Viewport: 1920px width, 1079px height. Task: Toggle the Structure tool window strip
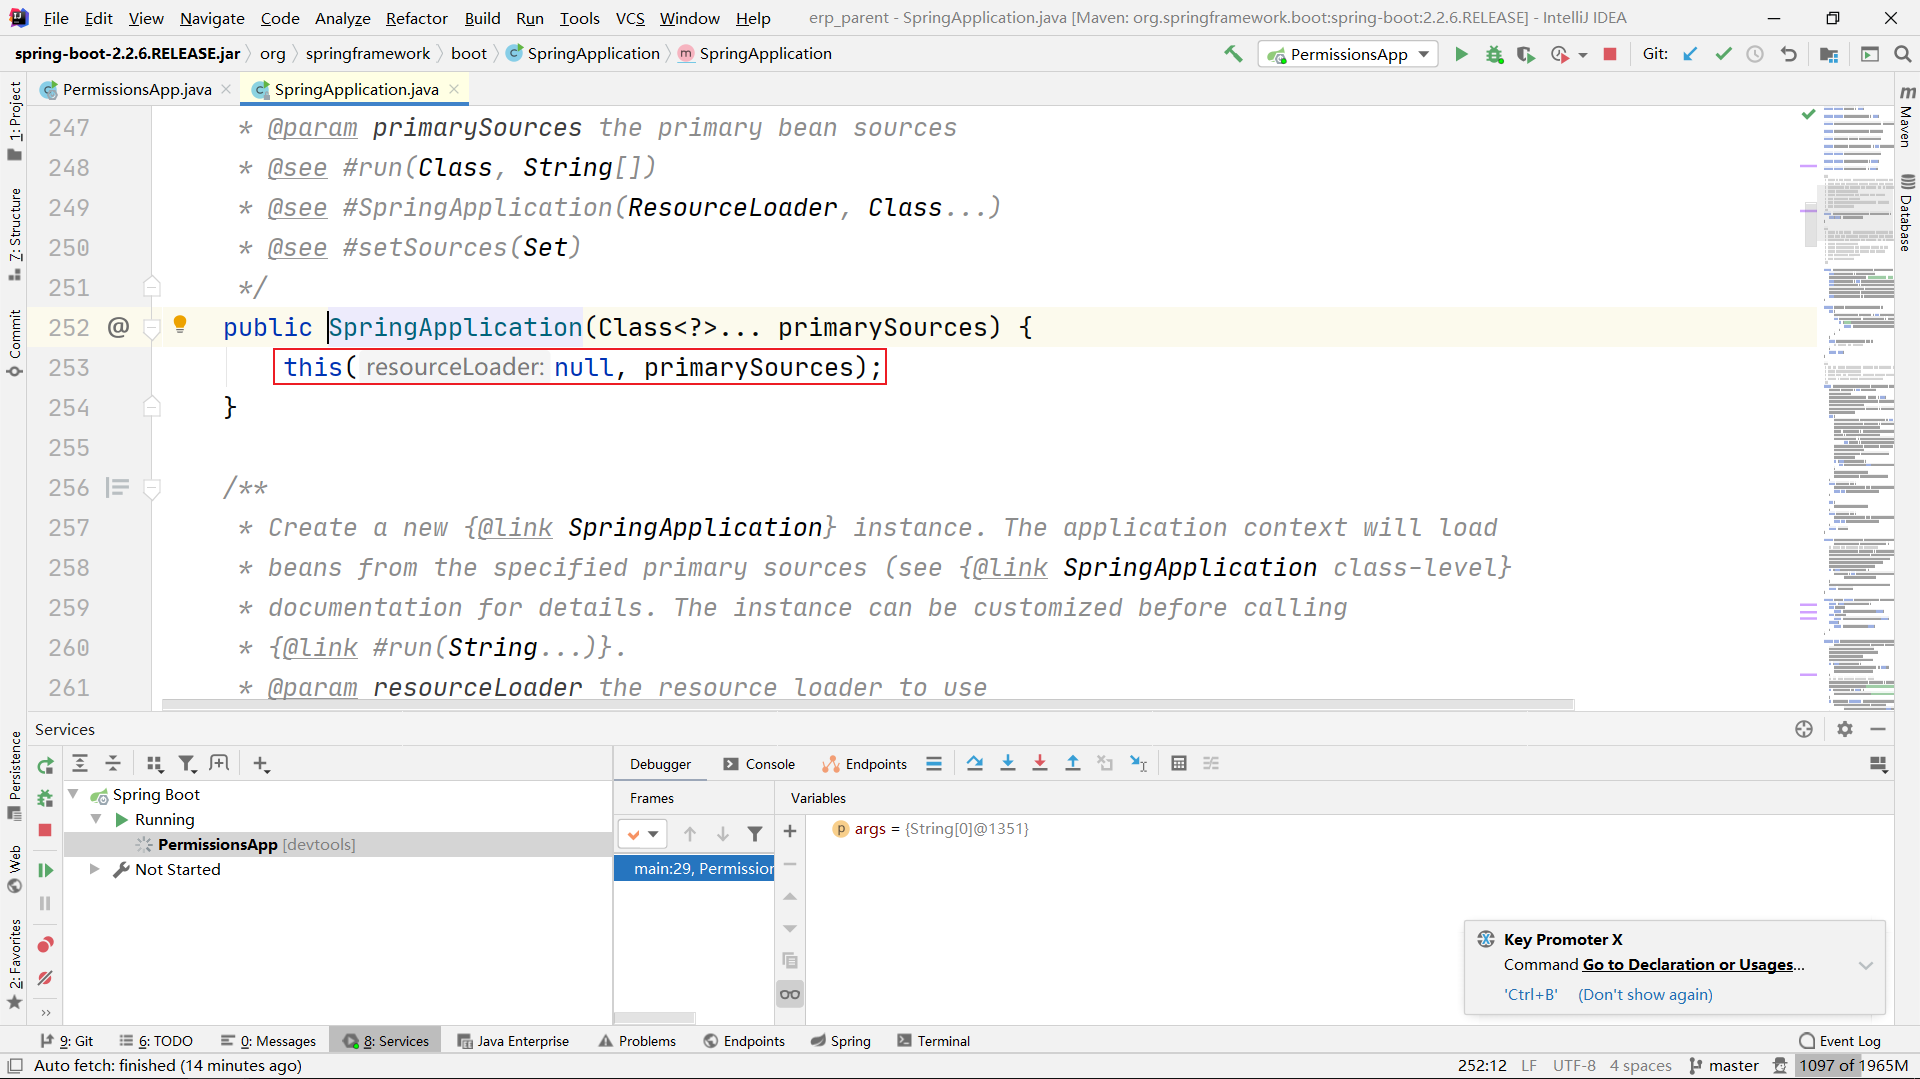(x=14, y=234)
